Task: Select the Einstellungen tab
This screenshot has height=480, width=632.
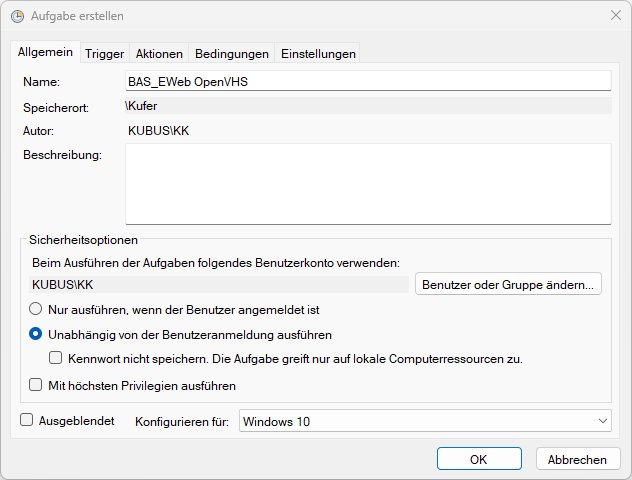Action: click(x=318, y=54)
